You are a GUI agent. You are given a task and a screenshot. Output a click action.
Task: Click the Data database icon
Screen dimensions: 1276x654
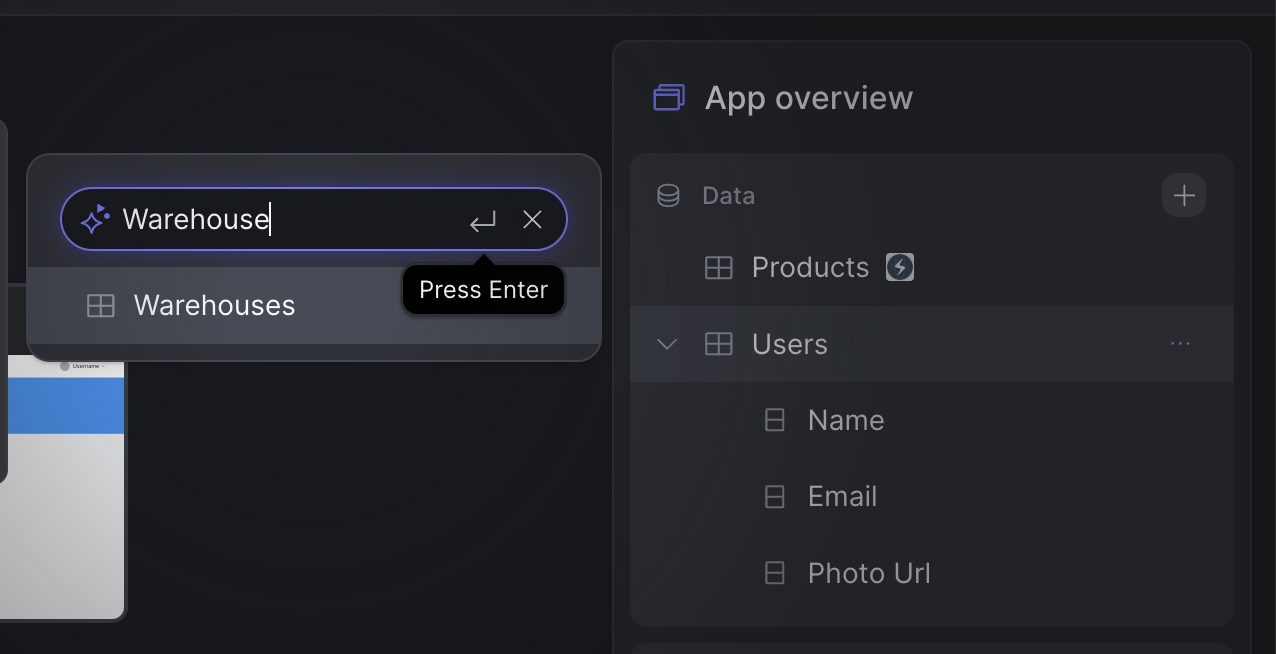tap(668, 195)
